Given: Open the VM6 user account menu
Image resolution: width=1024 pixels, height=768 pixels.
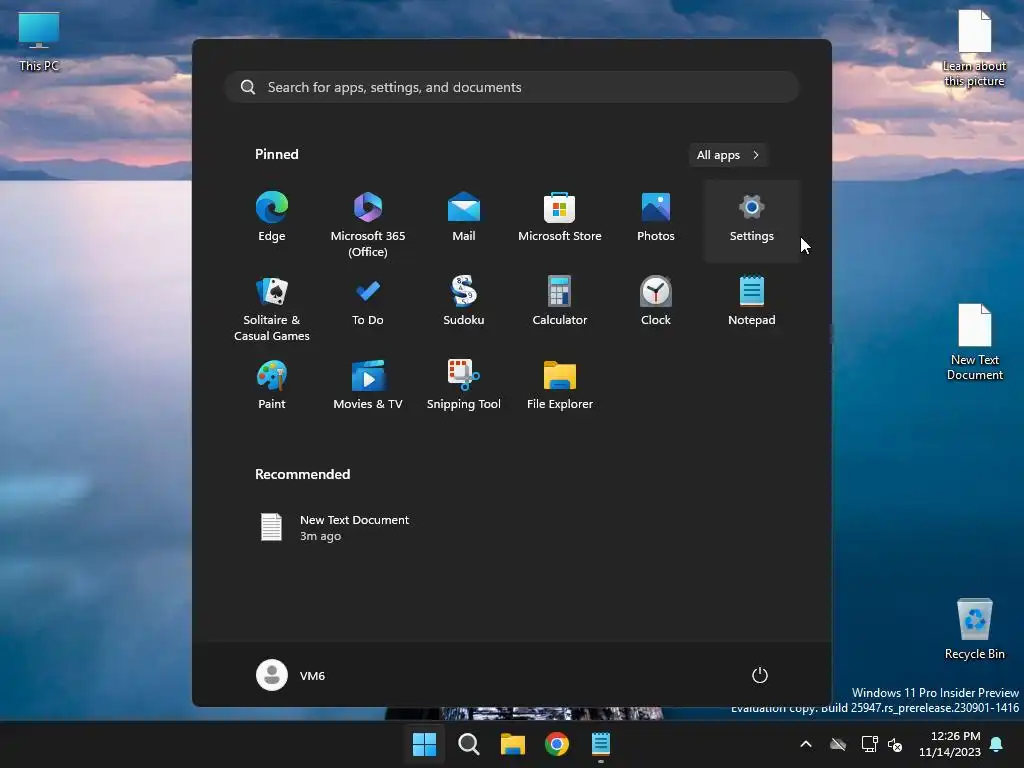Looking at the screenshot, I should pos(291,675).
